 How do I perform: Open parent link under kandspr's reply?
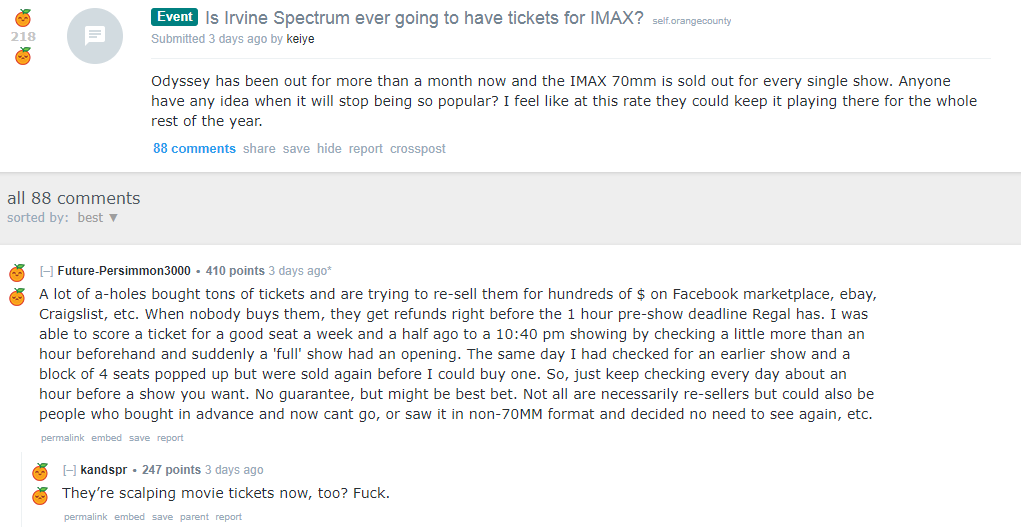(195, 517)
